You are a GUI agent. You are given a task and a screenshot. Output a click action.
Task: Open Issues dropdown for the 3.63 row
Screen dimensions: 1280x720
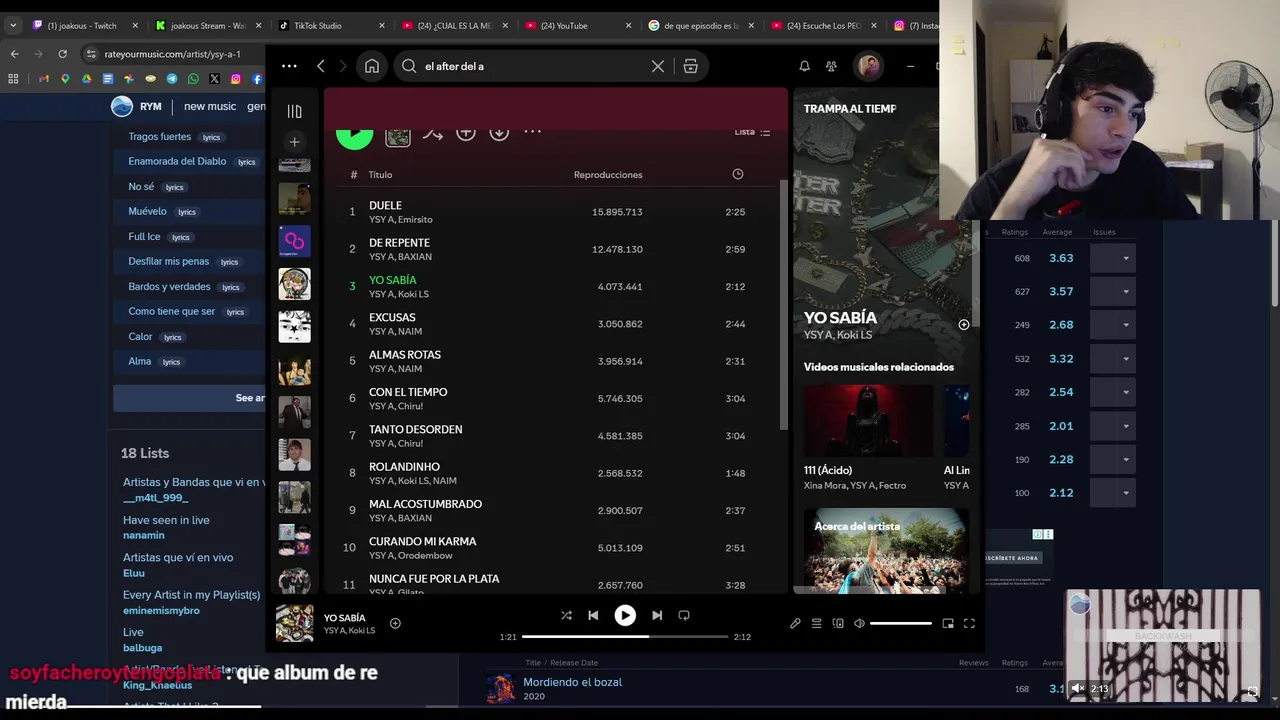pos(1113,258)
